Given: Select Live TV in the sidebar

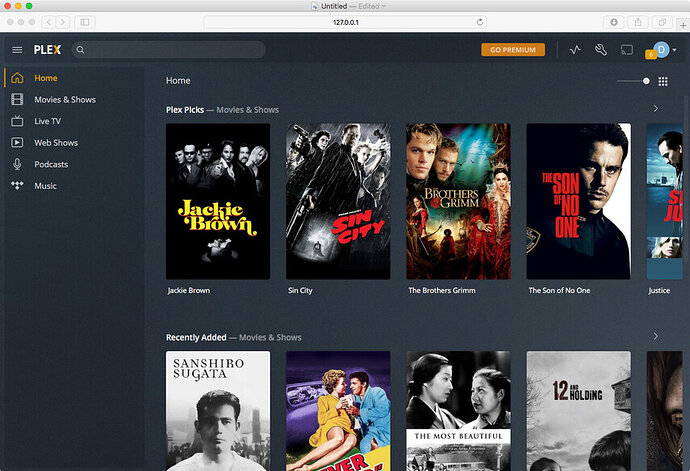Looking at the screenshot, I should point(48,121).
